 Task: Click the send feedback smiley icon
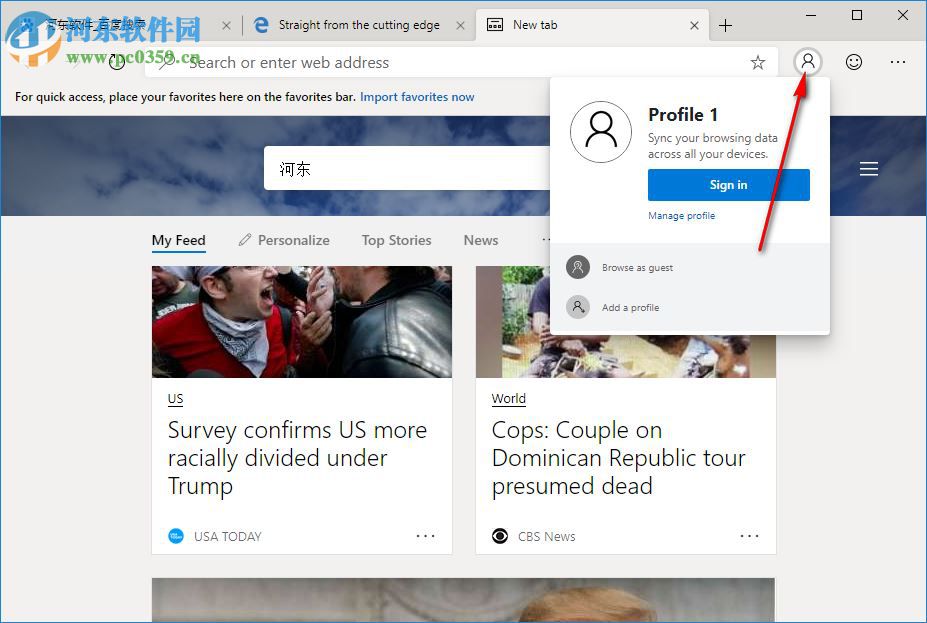pos(853,62)
